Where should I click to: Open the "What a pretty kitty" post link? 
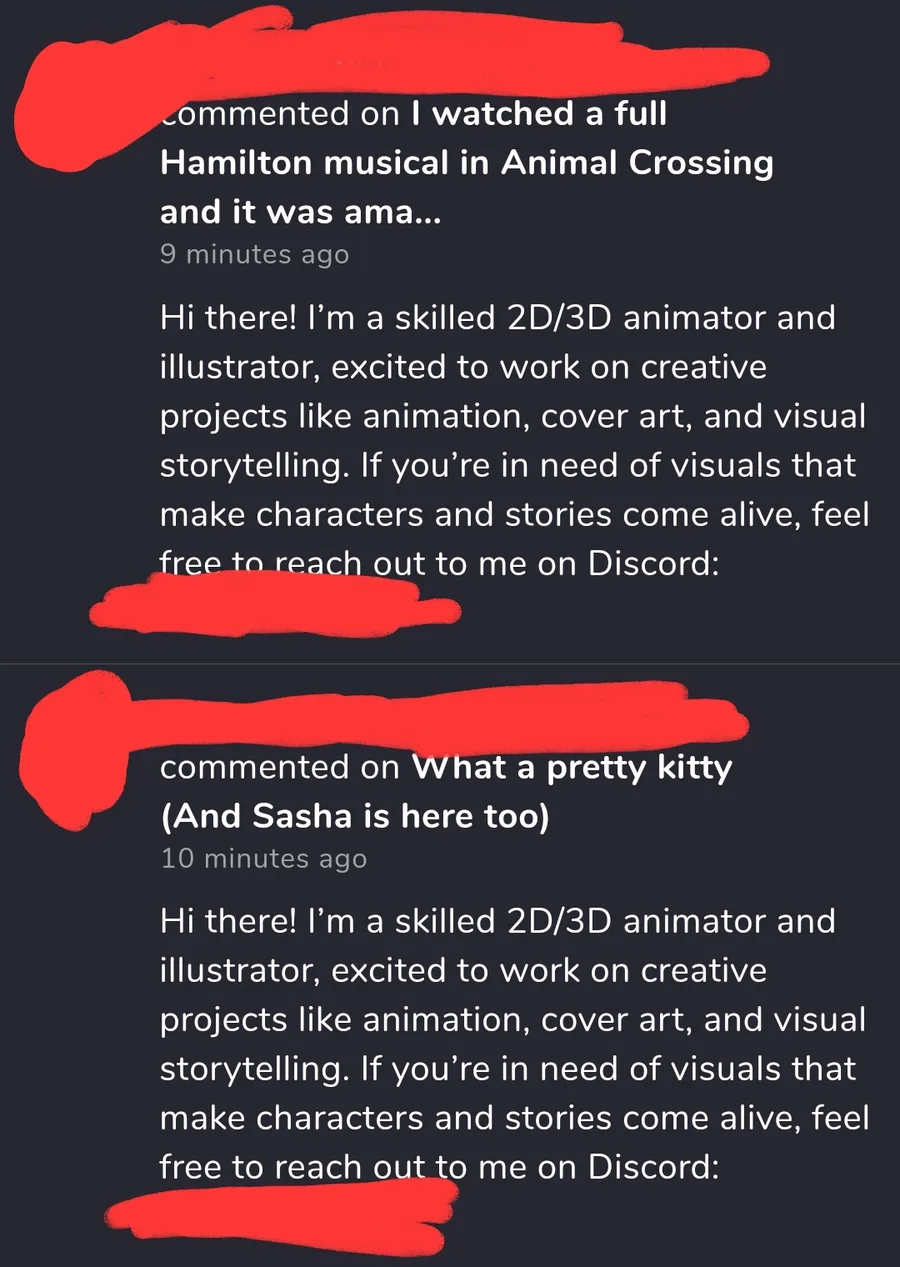point(572,768)
